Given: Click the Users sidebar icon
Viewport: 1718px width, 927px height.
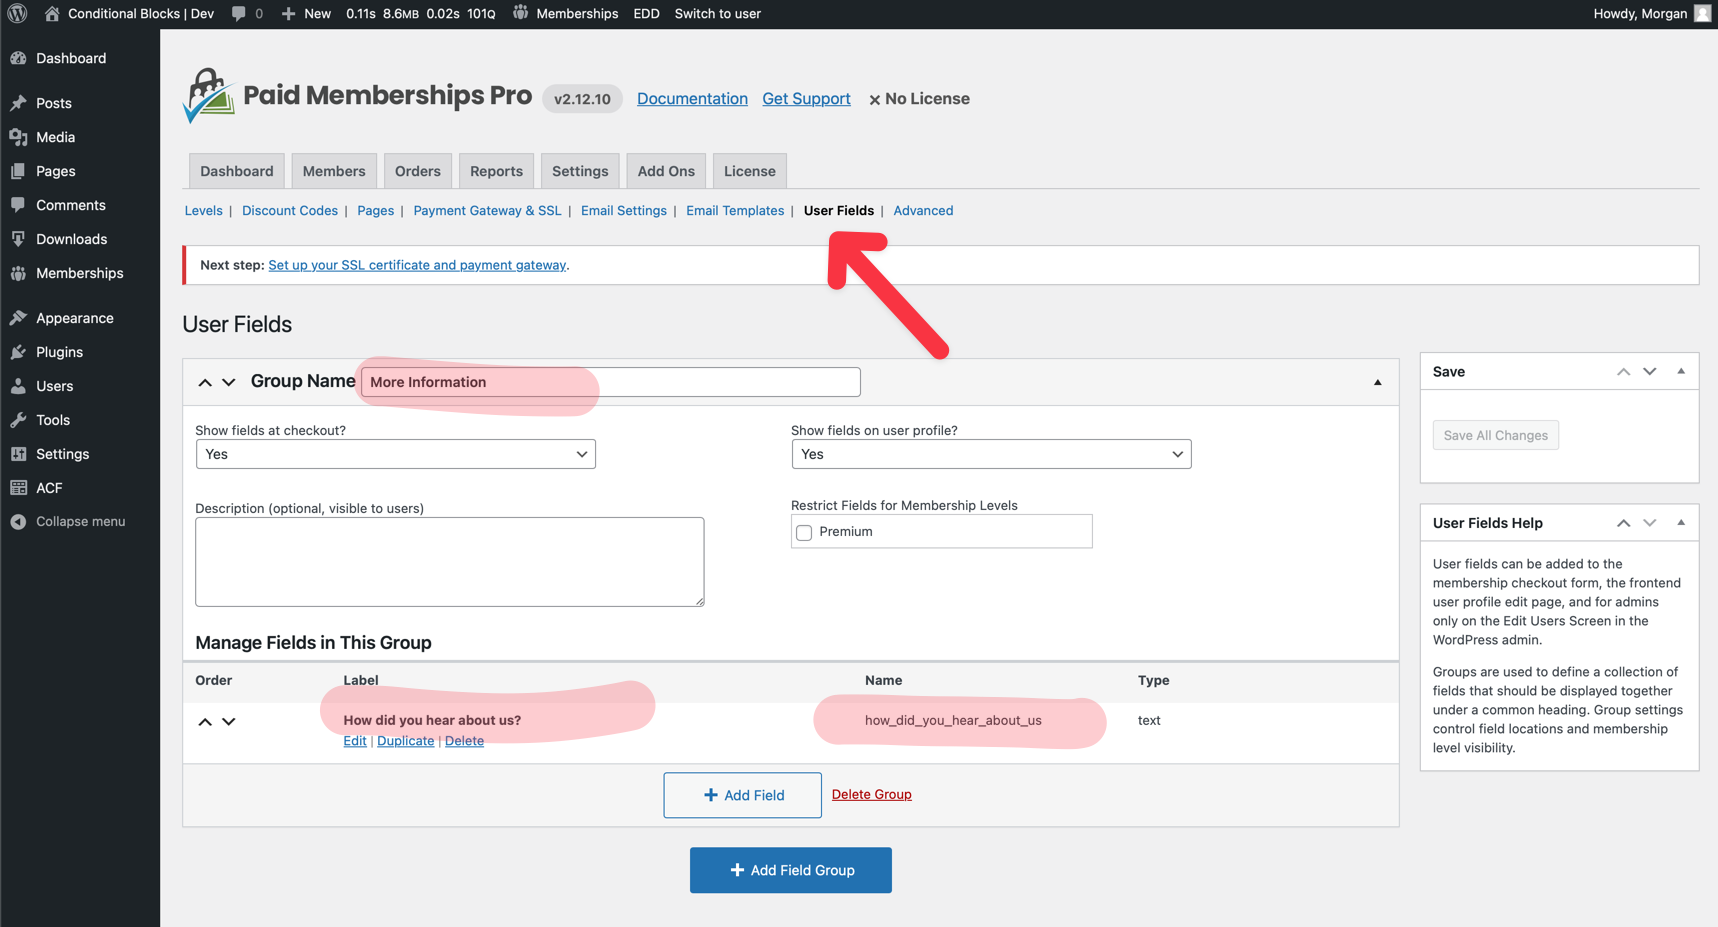Looking at the screenshot, I should pyautogui.click(x=20, y=386).
